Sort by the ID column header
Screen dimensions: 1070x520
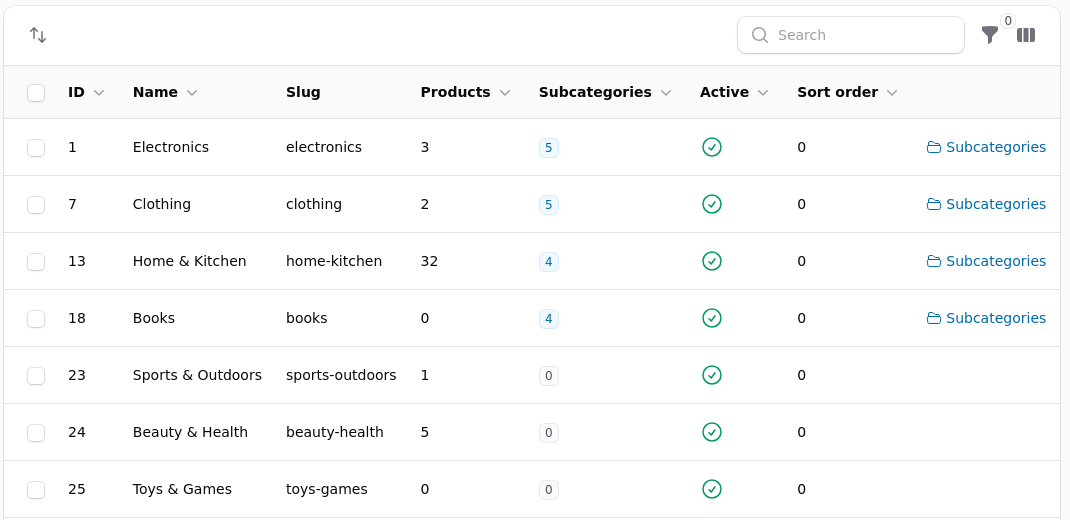pyautogui.click(x=86, y=92)
